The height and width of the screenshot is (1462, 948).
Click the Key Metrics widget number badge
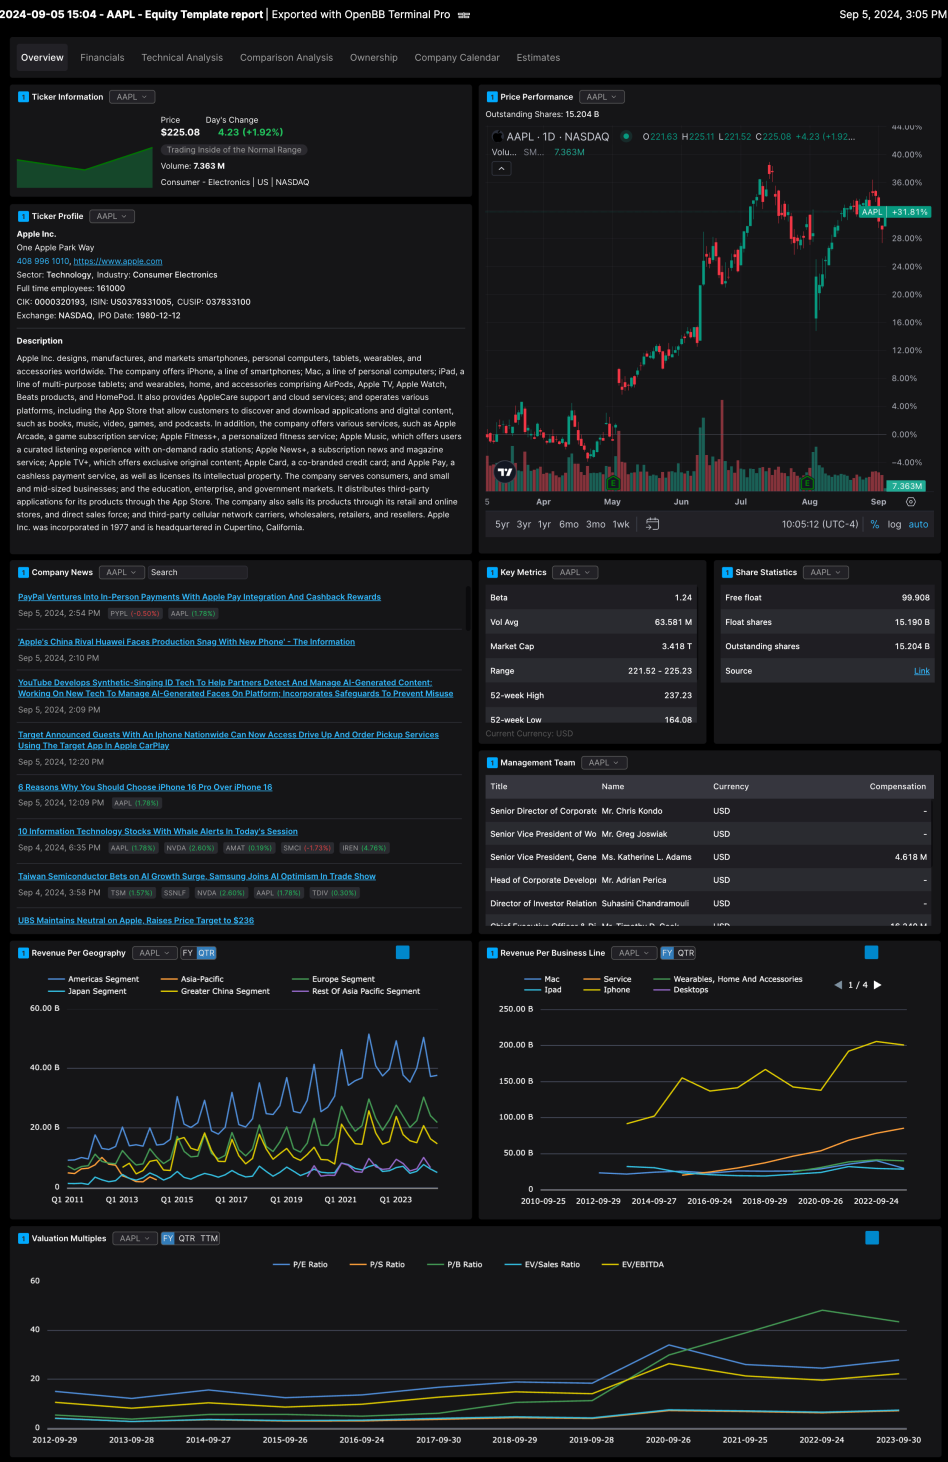click(492, 573)
